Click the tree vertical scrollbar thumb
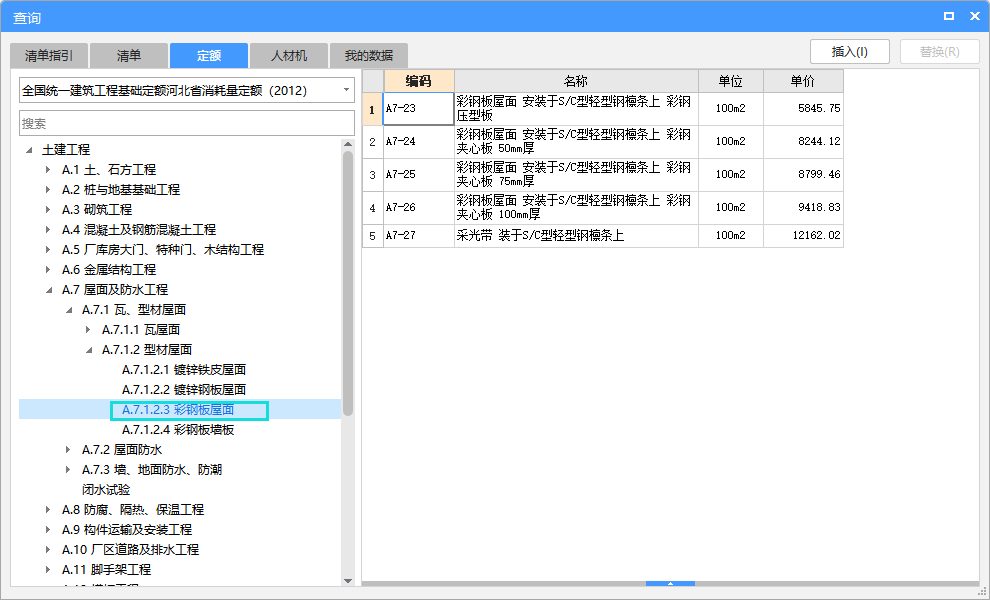The image size is (990, 600). tap(348, 284)
